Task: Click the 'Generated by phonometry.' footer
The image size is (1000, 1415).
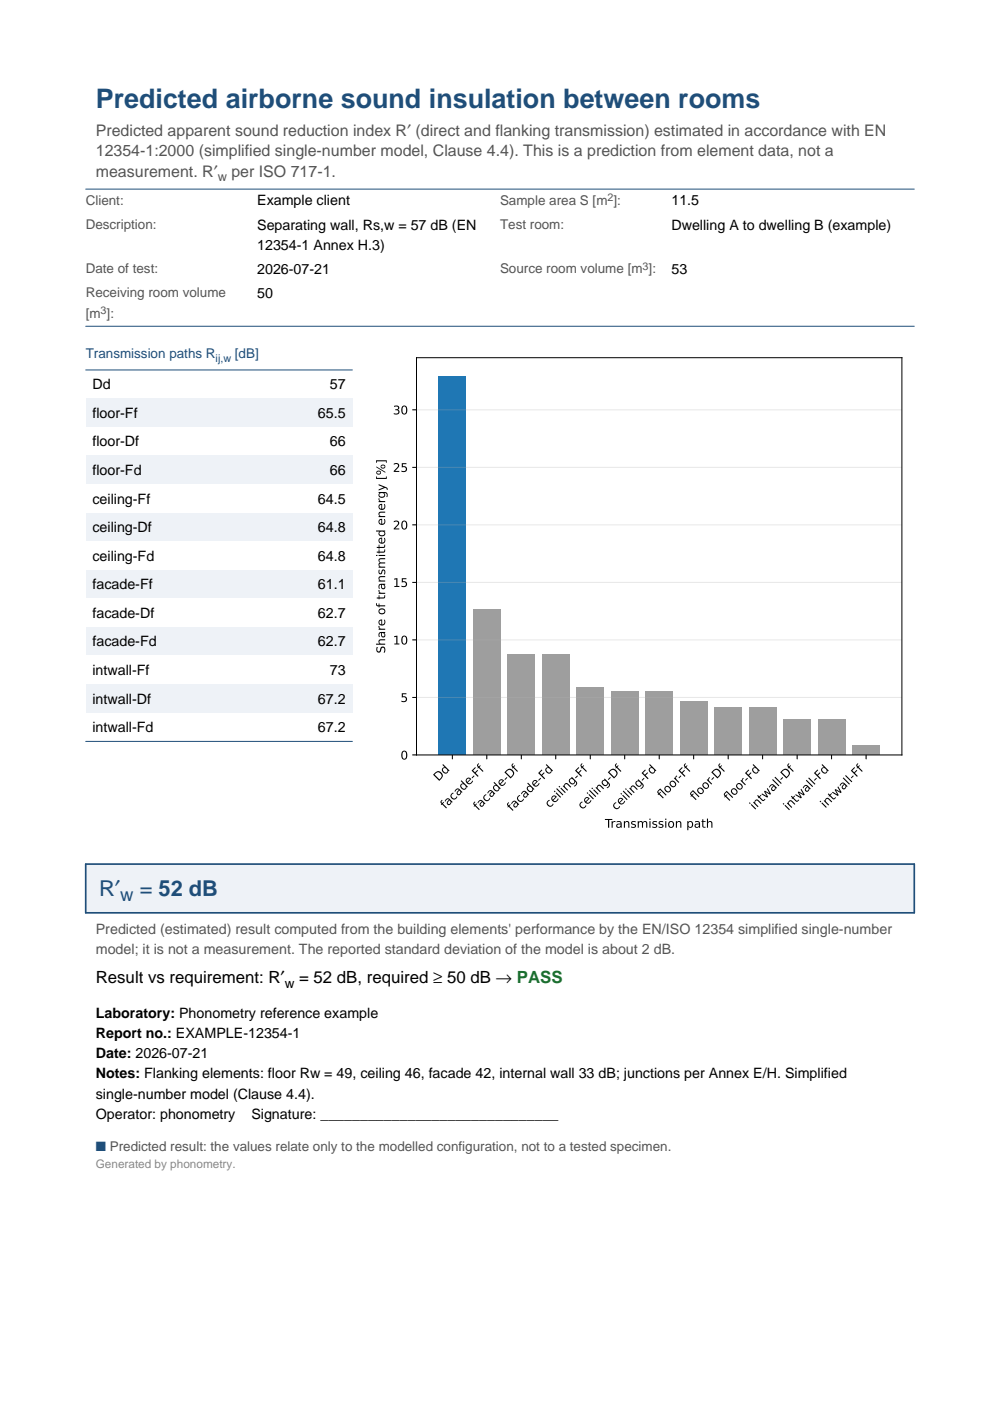Action: 165,1164
